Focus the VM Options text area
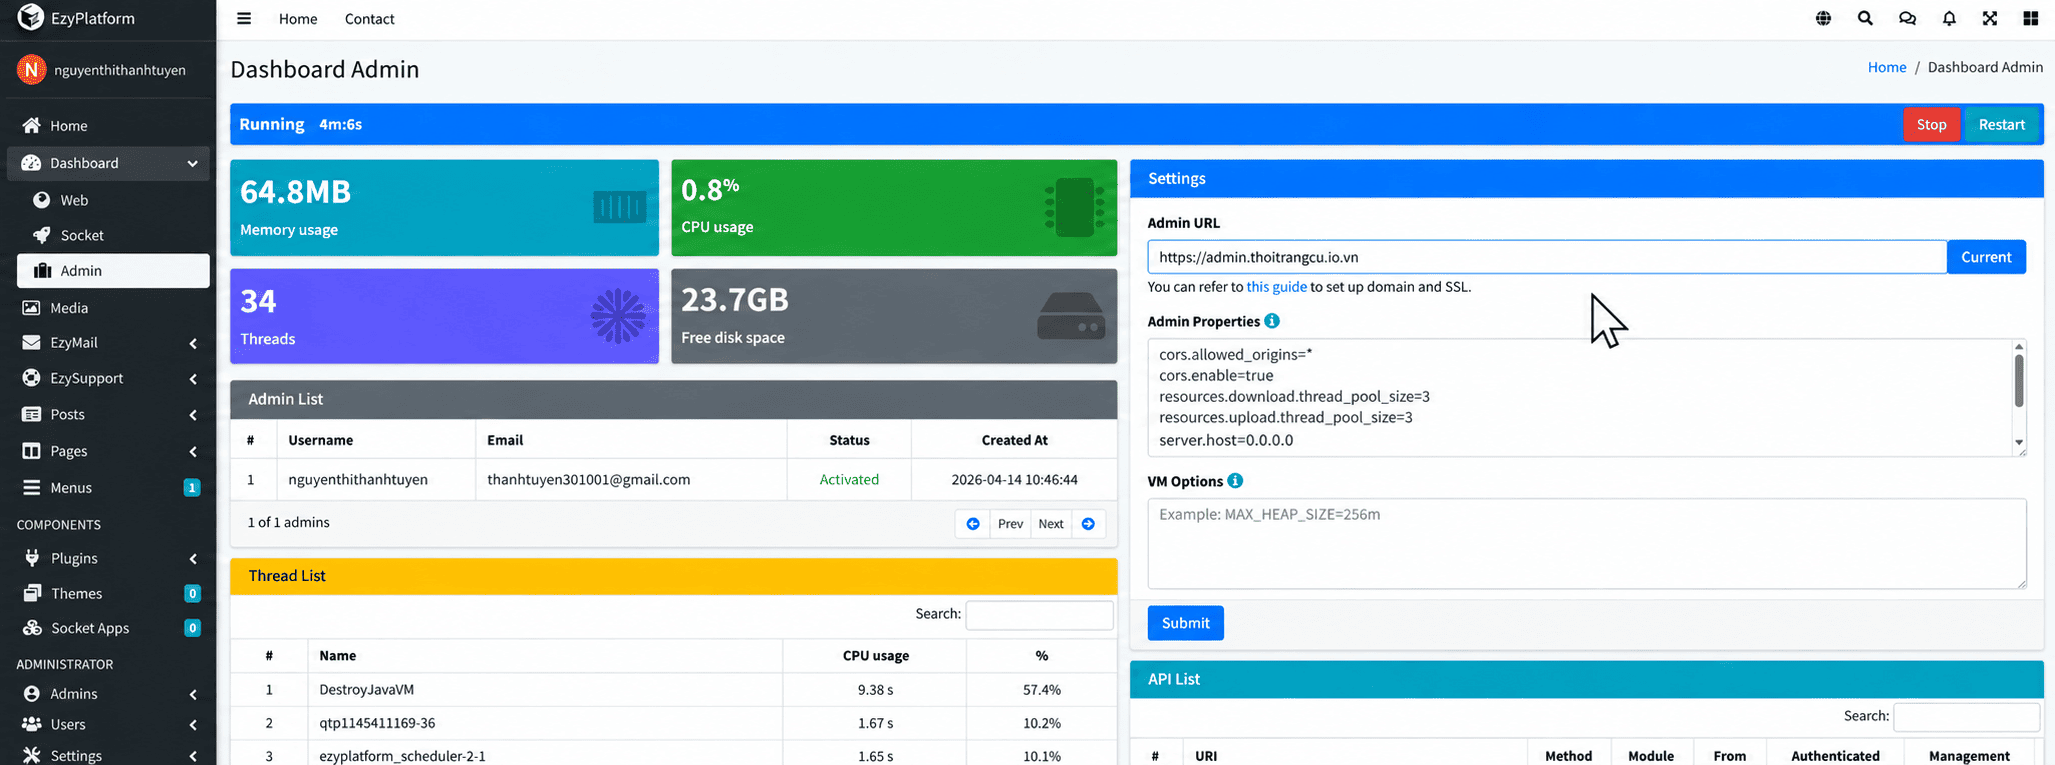The image size is (2055, 765). click(x=1587, y=544)
